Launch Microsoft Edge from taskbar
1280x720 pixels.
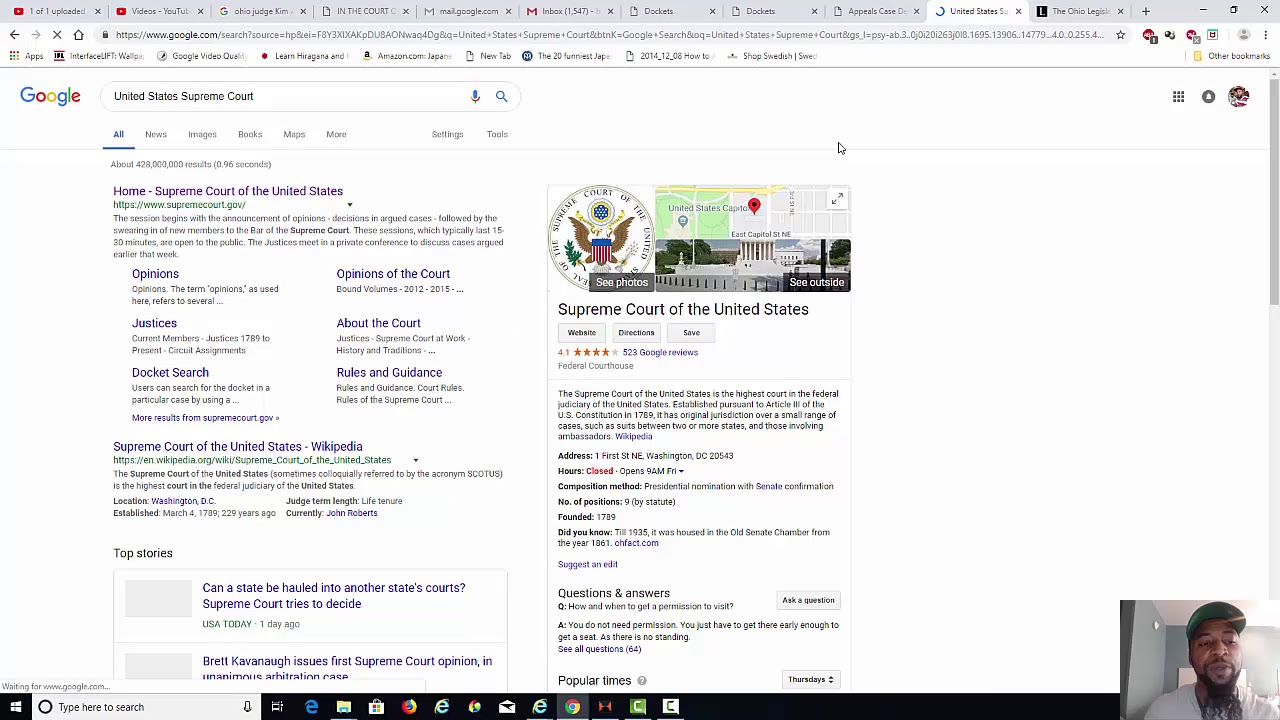point(311,707)
